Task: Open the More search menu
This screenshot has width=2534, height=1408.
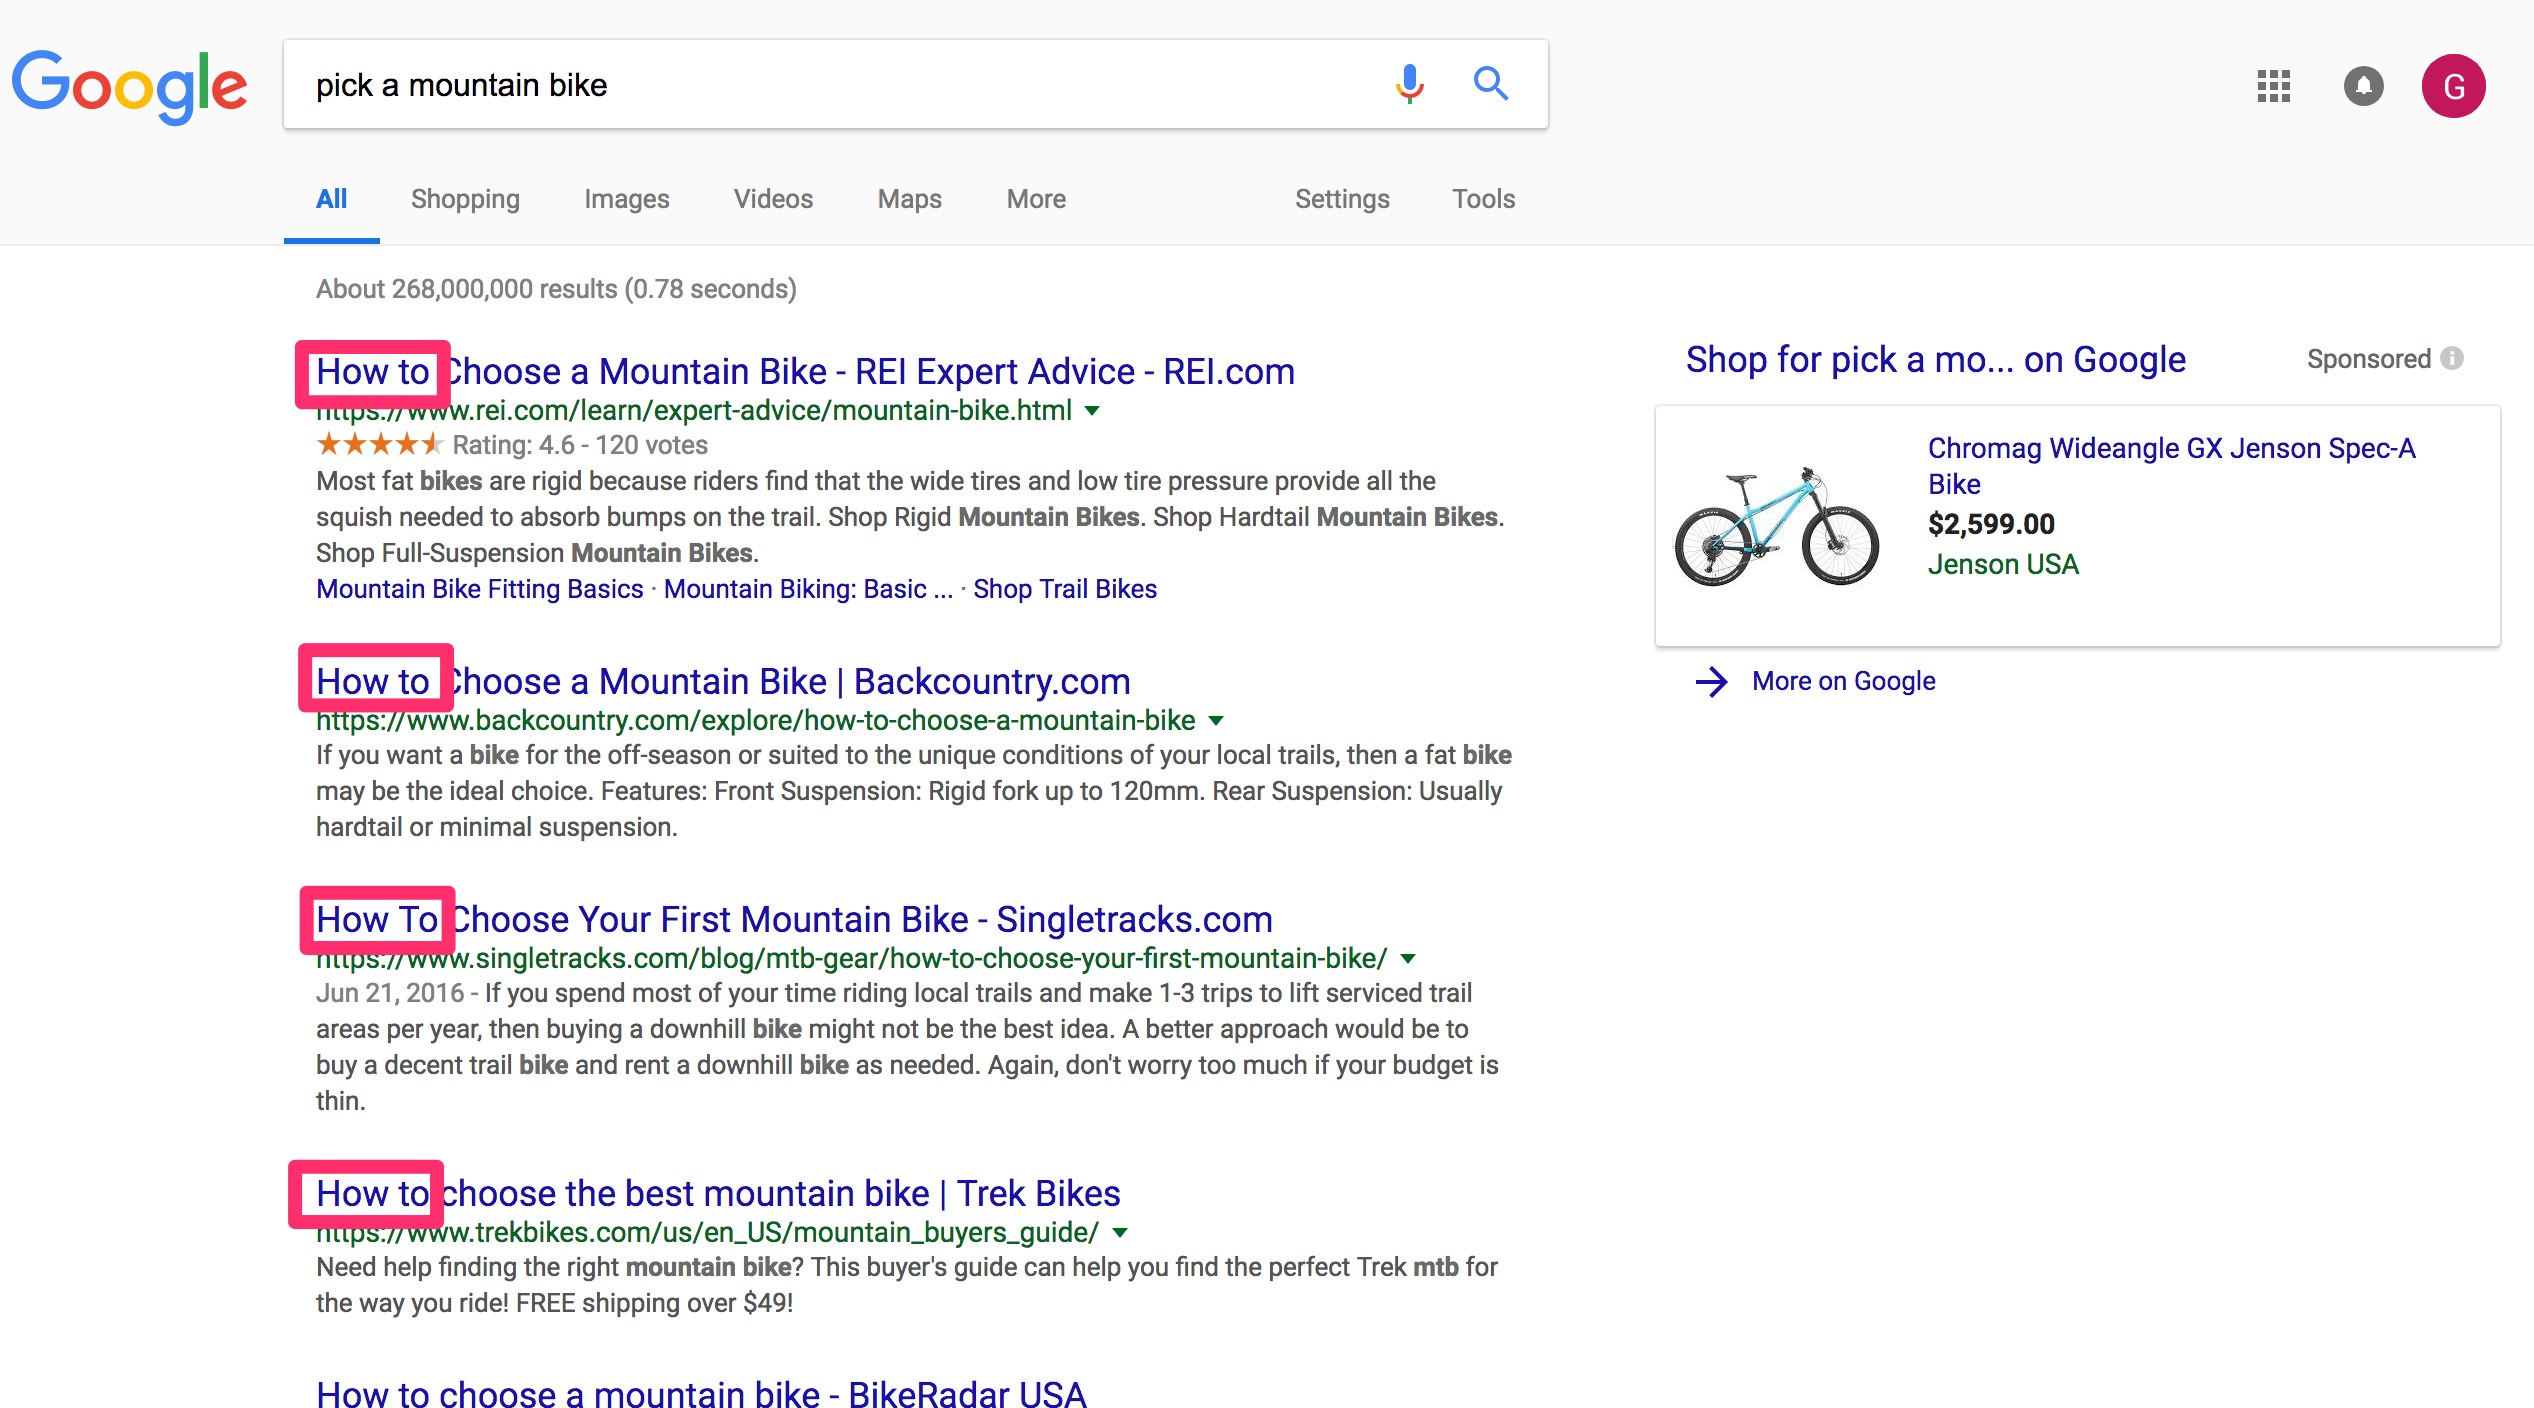Action: [x=1036, y=199]
